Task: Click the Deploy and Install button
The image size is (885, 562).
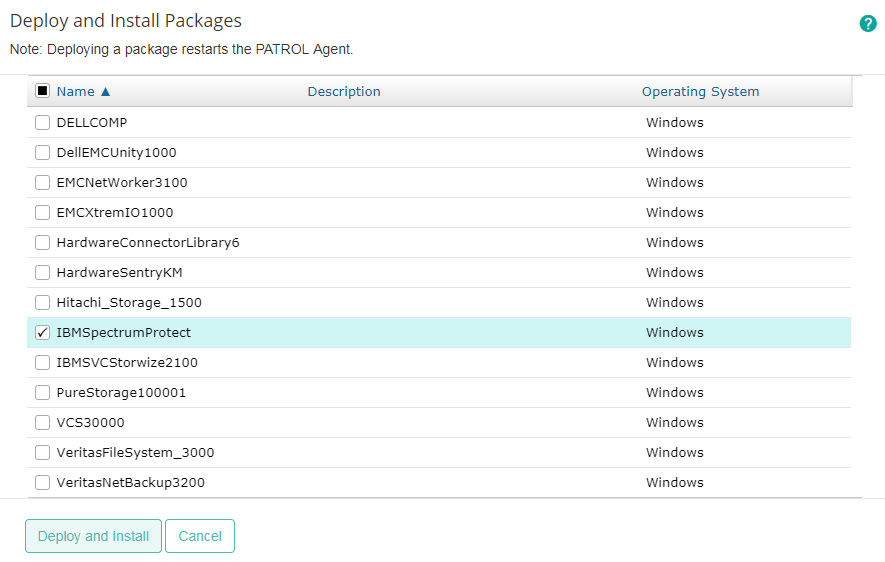Action: coord(93,536)
